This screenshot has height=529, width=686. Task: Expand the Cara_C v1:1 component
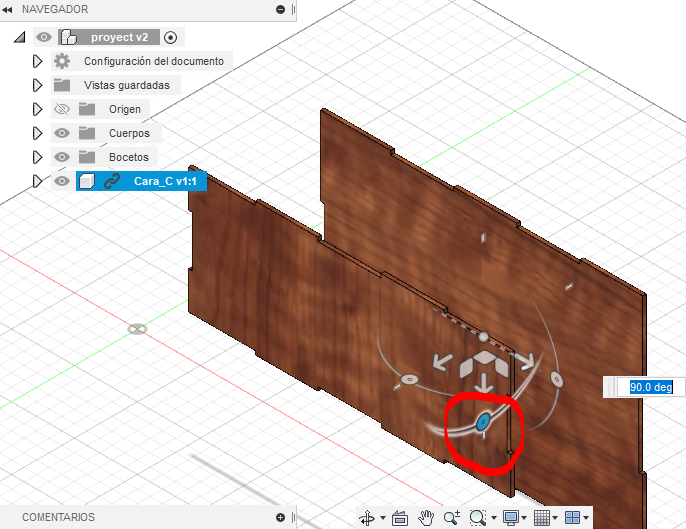click(37, 181)
